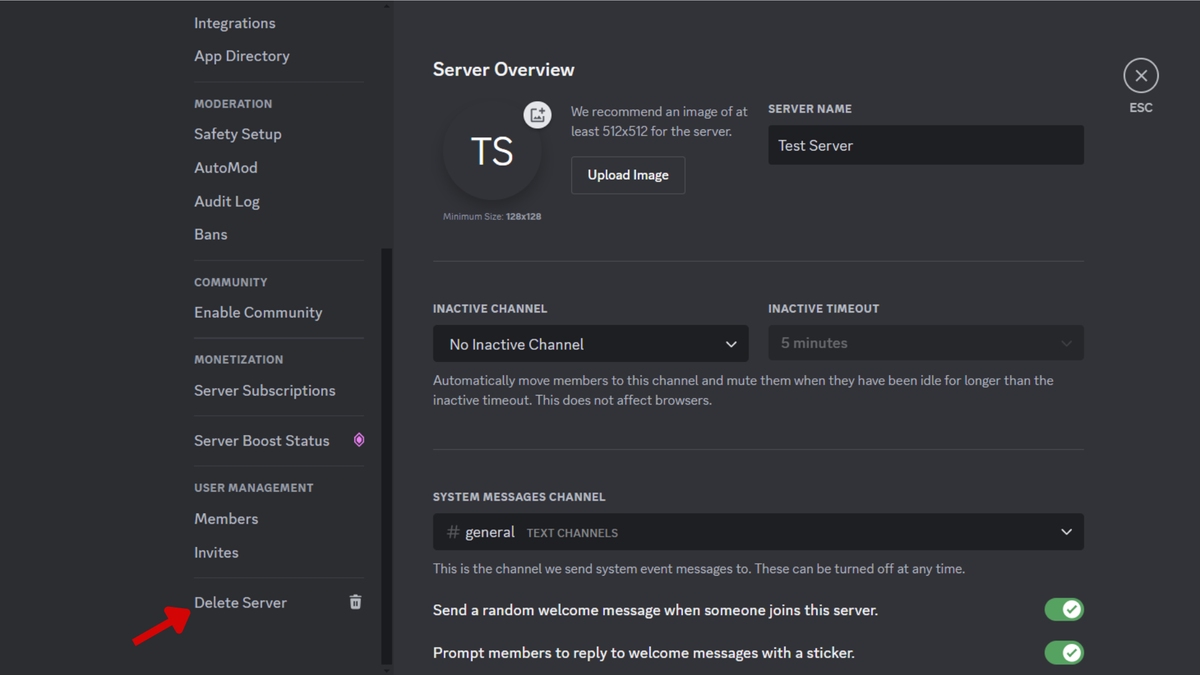Open the Audit Log section
1200x675 pixels.
(x=226, y=200)
